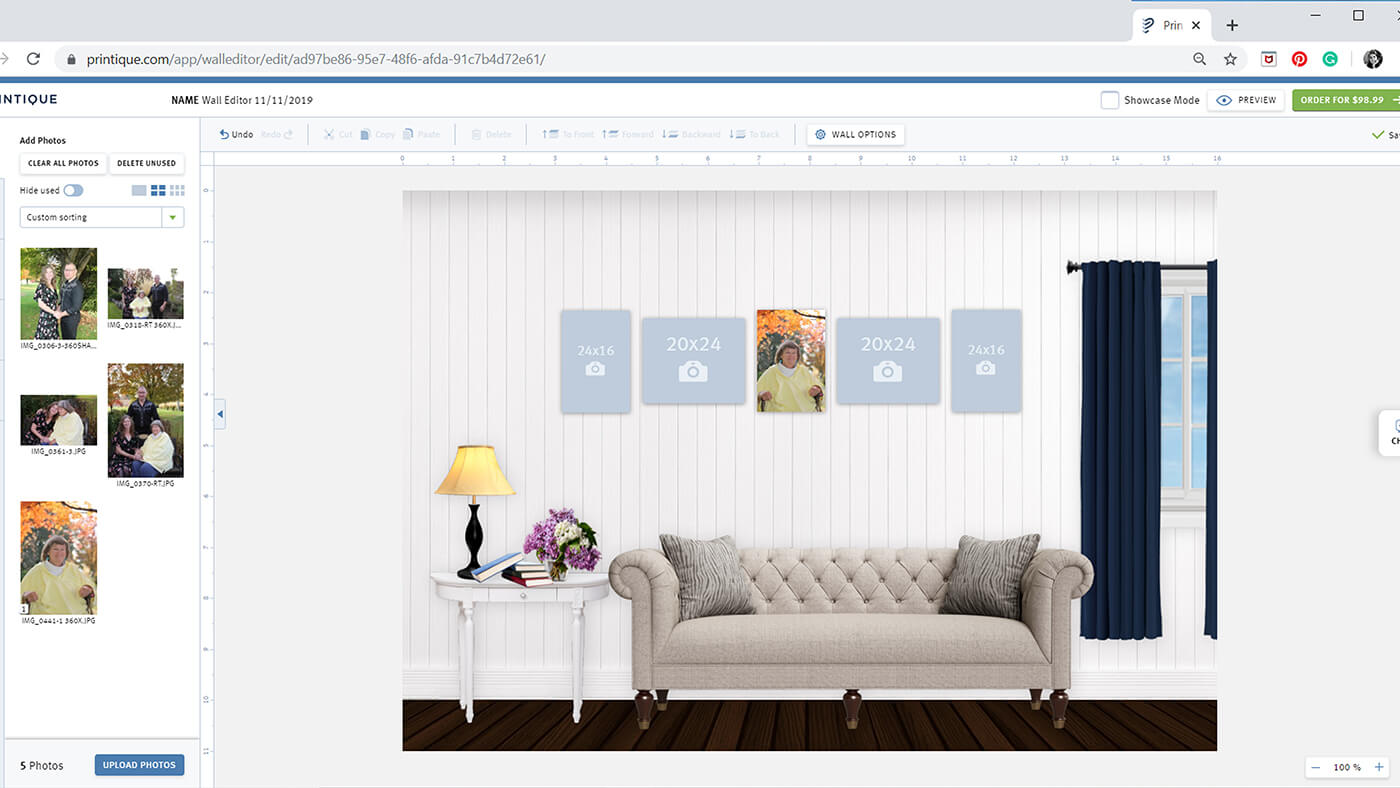Toggle the Hide used switch

pos(73,190)
